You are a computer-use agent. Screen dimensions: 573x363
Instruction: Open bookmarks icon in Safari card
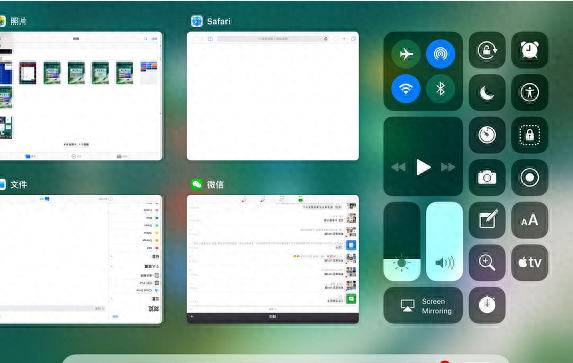(210, 38)
